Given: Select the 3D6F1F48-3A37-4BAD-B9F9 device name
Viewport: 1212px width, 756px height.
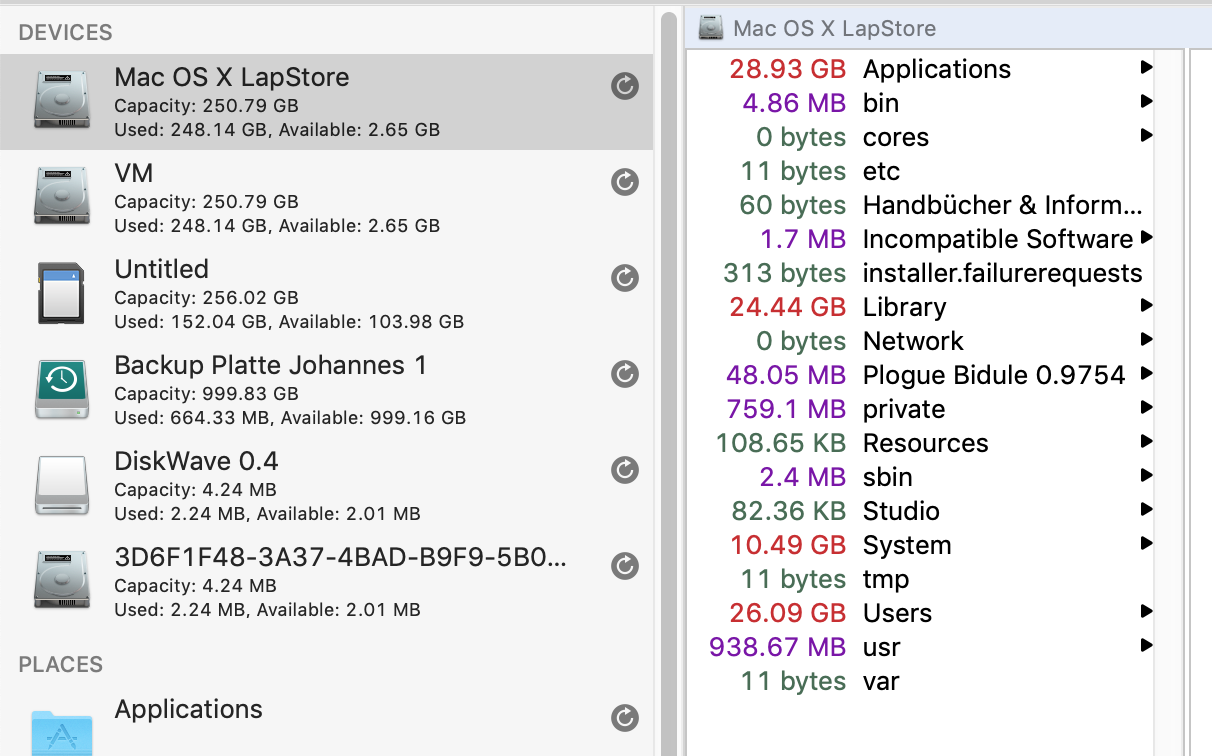Looking at the screenshot, I should pos(341,557).
